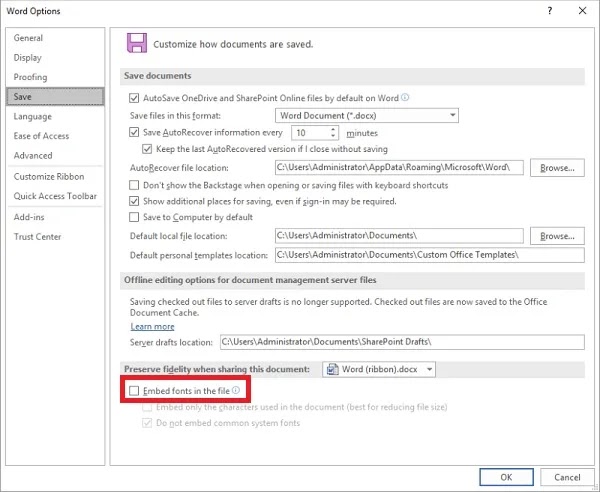Open the Word (ribbon).docx document dropdown
The height and width of the screenshot is (492, 600).
click(x=379, y=370)
